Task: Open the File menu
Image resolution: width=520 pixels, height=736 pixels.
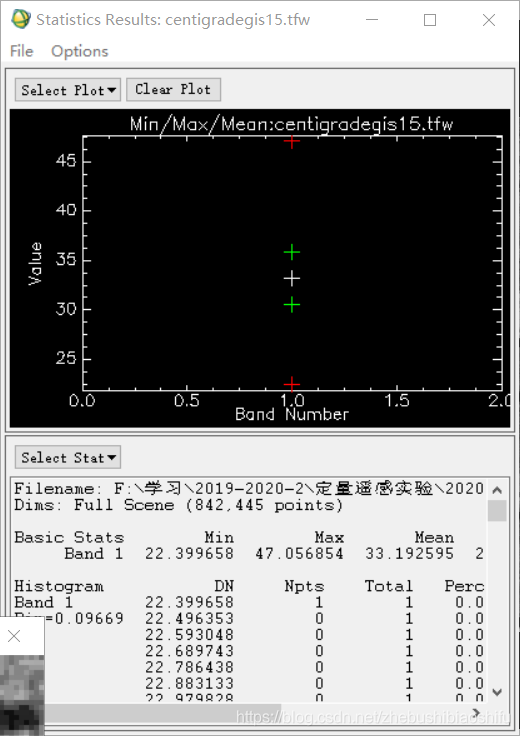Action: pyautogui.click(x=22, y=51)
